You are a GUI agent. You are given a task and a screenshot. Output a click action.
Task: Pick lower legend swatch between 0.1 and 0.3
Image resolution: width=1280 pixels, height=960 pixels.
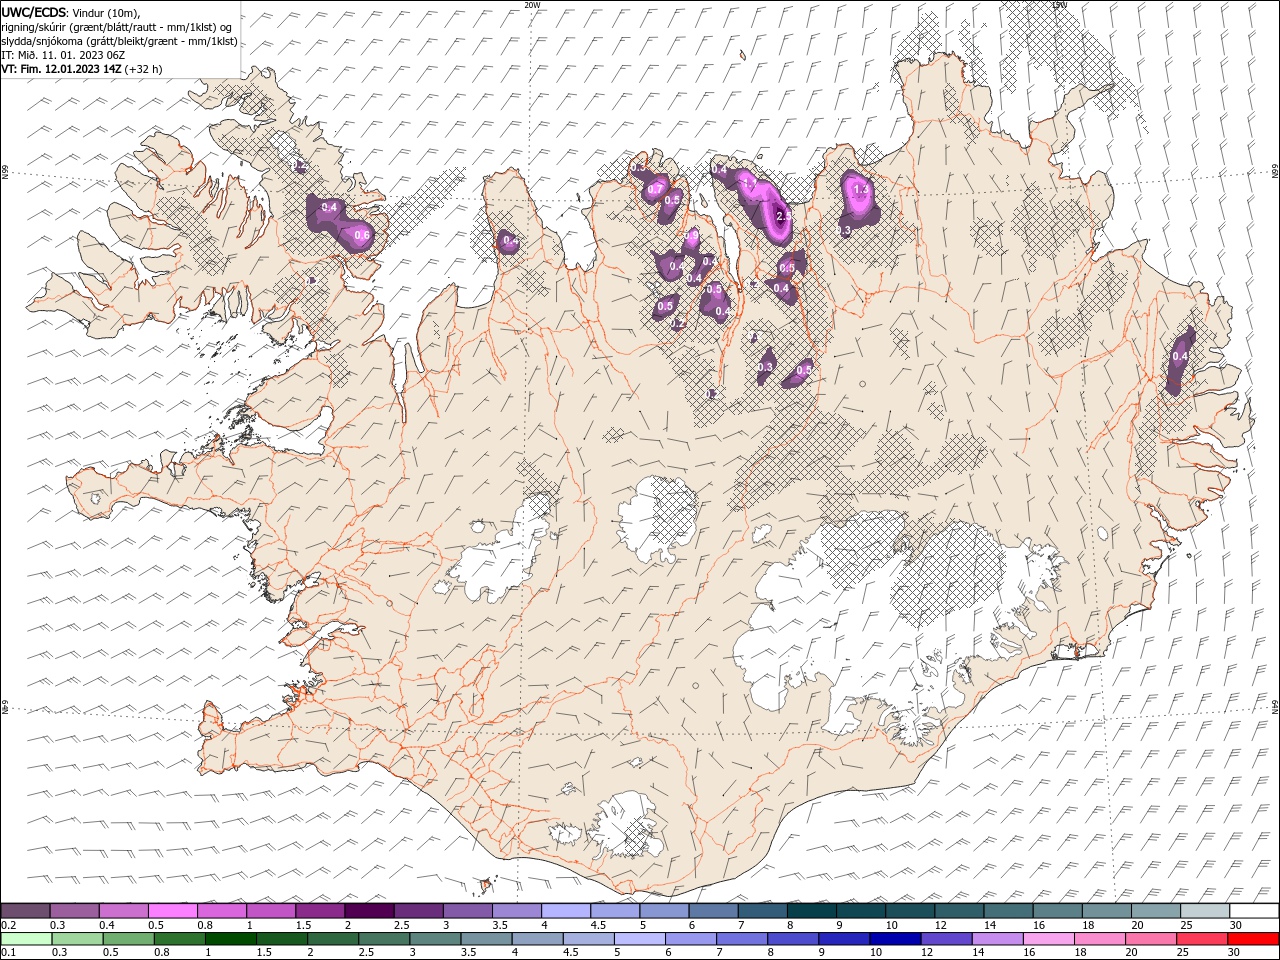pos(26,939)
